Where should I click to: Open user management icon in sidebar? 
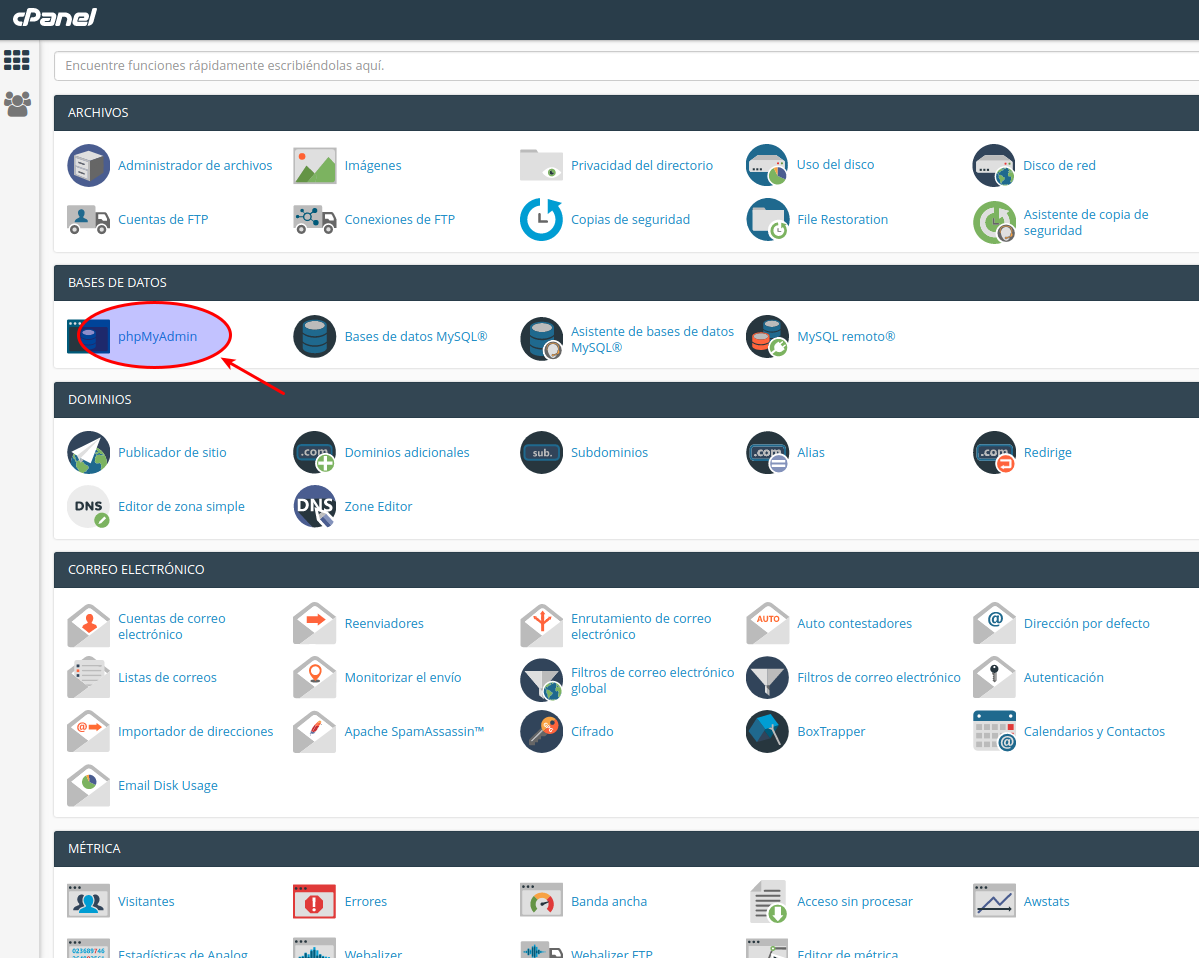click(x=17, y=104)
